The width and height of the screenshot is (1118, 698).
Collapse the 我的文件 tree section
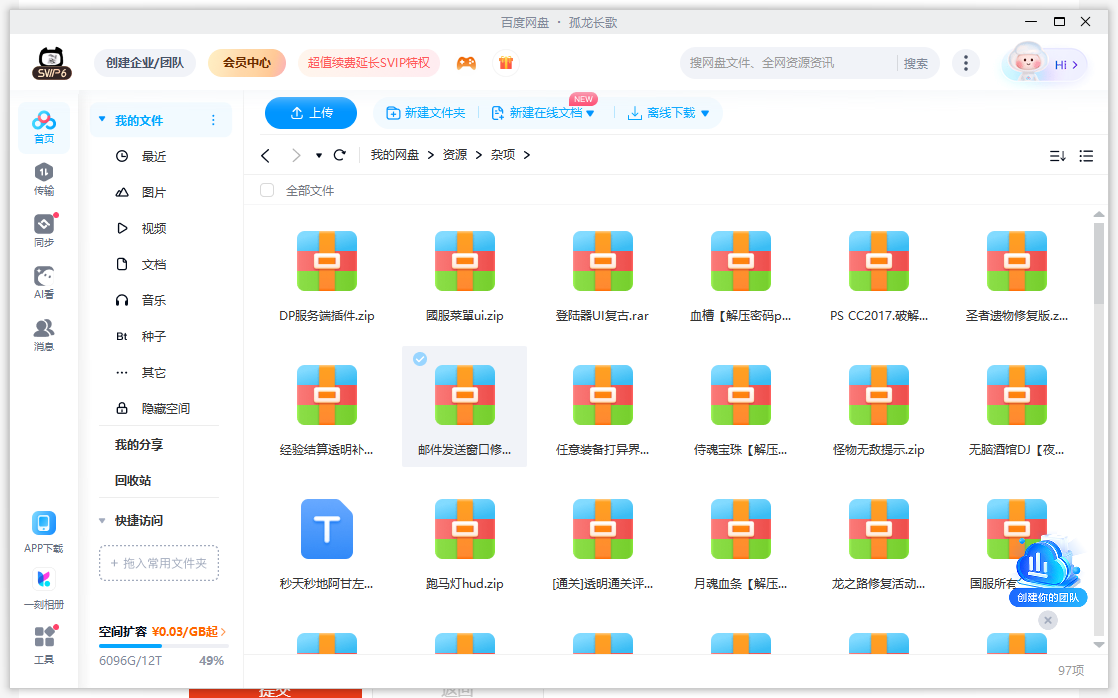coord(102,120)
